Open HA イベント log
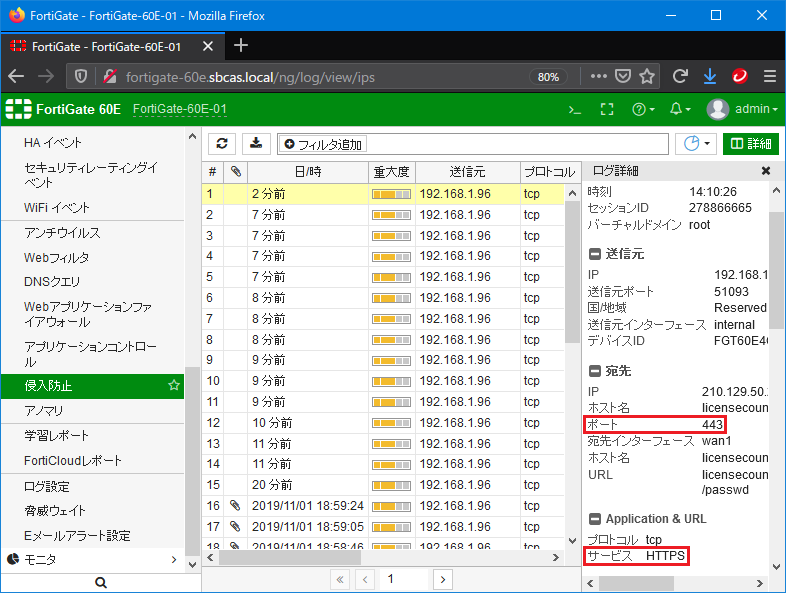The image size is (786, 593). tap(53, 143)
